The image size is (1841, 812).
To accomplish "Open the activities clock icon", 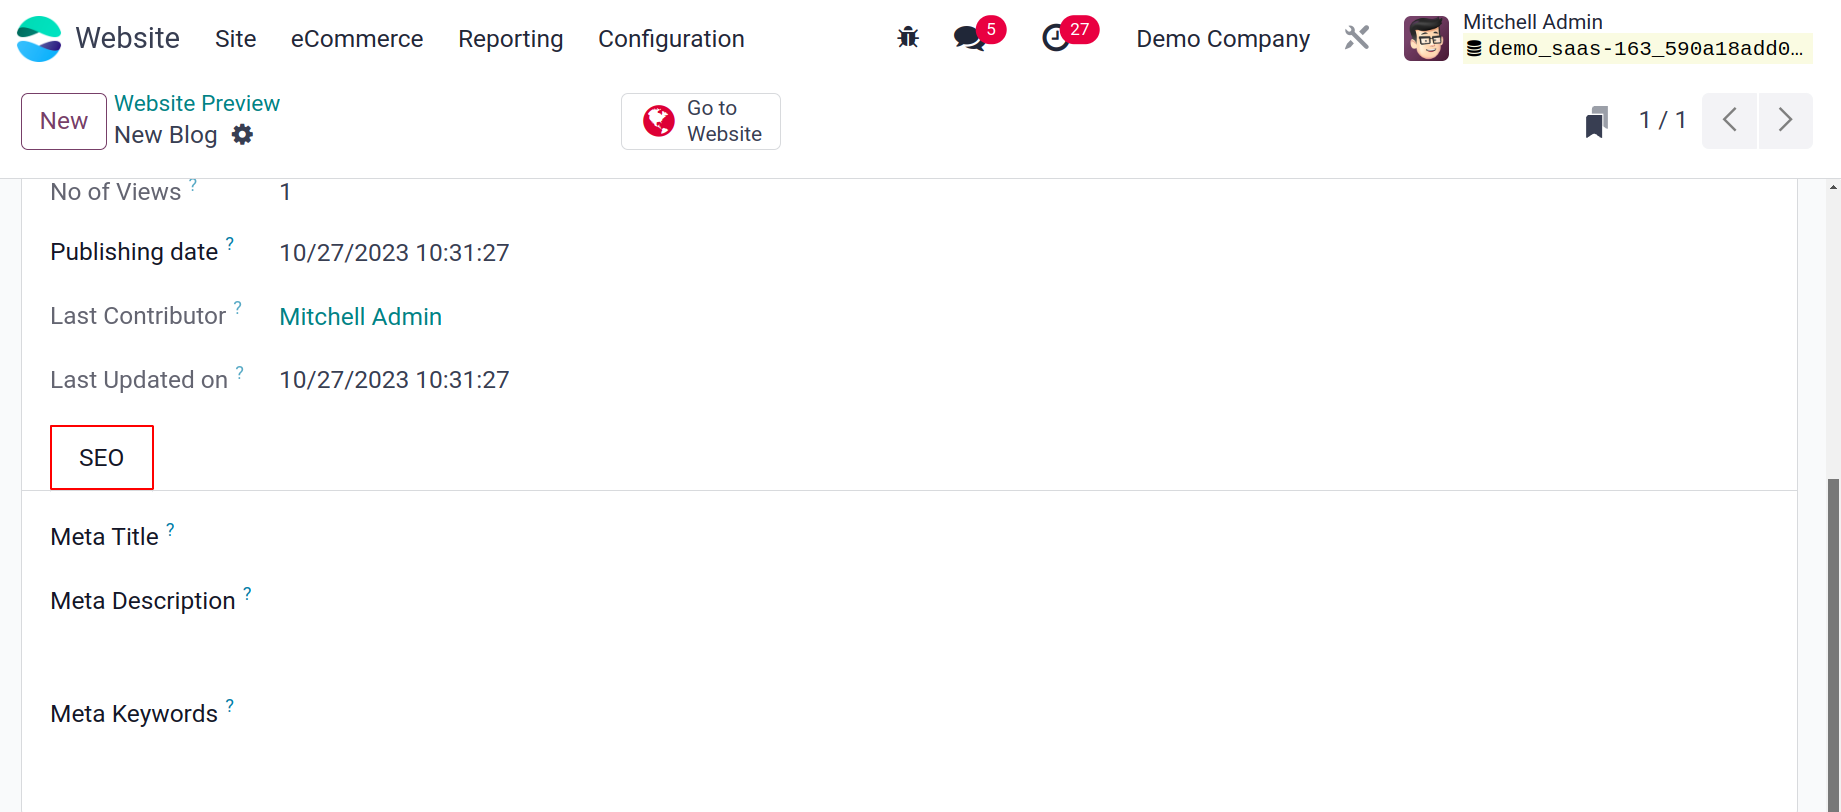I will [1056, 38].
